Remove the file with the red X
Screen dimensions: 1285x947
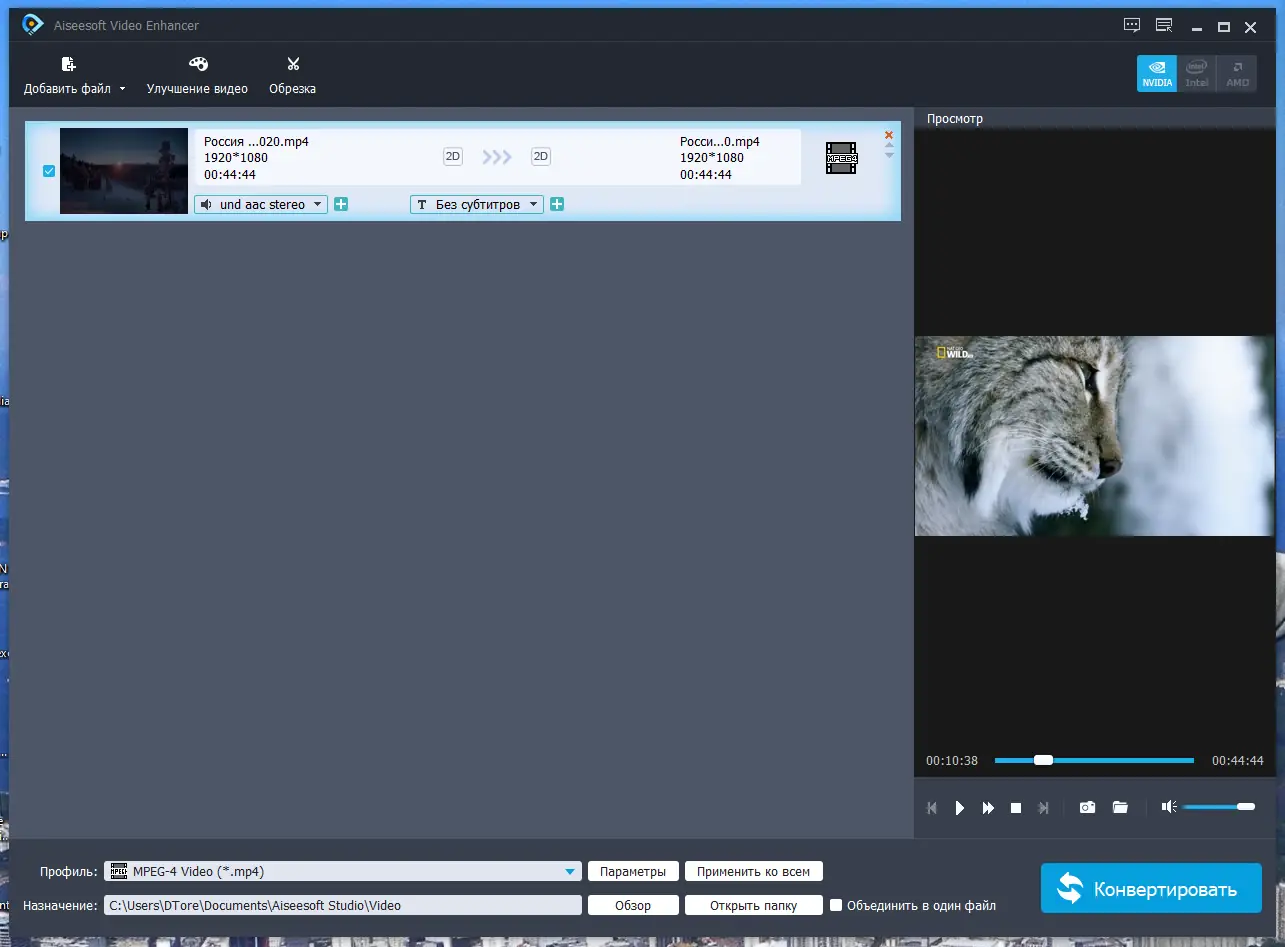click(x=889, y=135)
